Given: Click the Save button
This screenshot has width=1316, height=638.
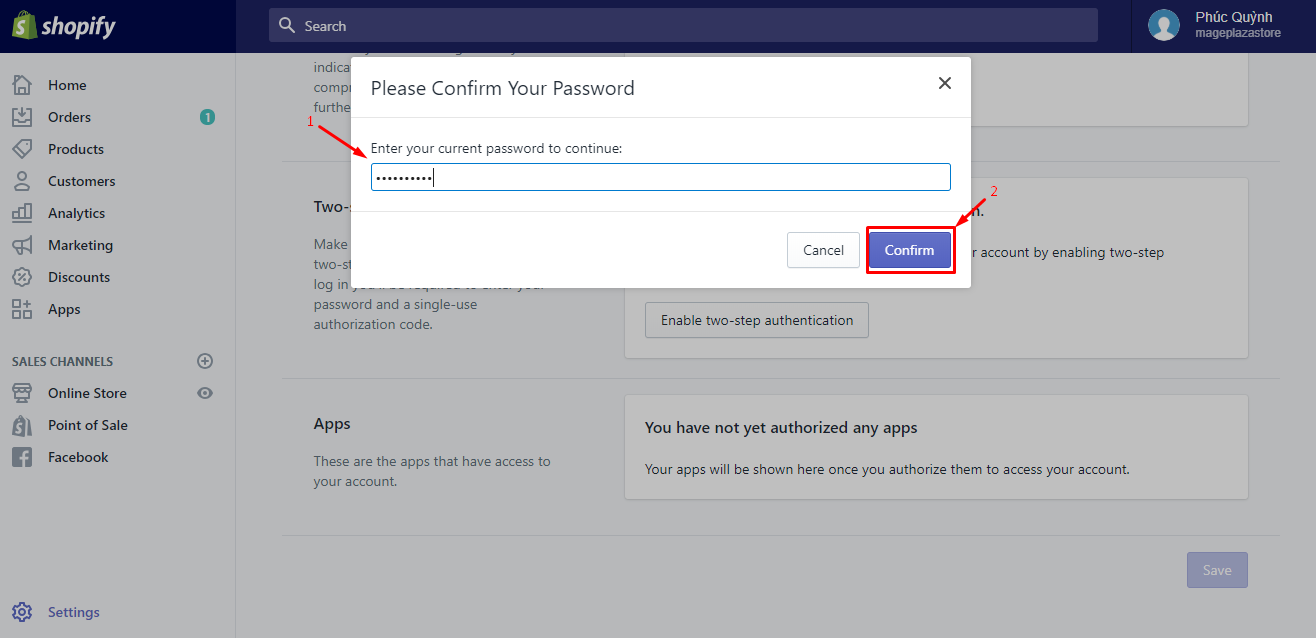Looking at the screenshot, I should click(x=1217, y=570).
